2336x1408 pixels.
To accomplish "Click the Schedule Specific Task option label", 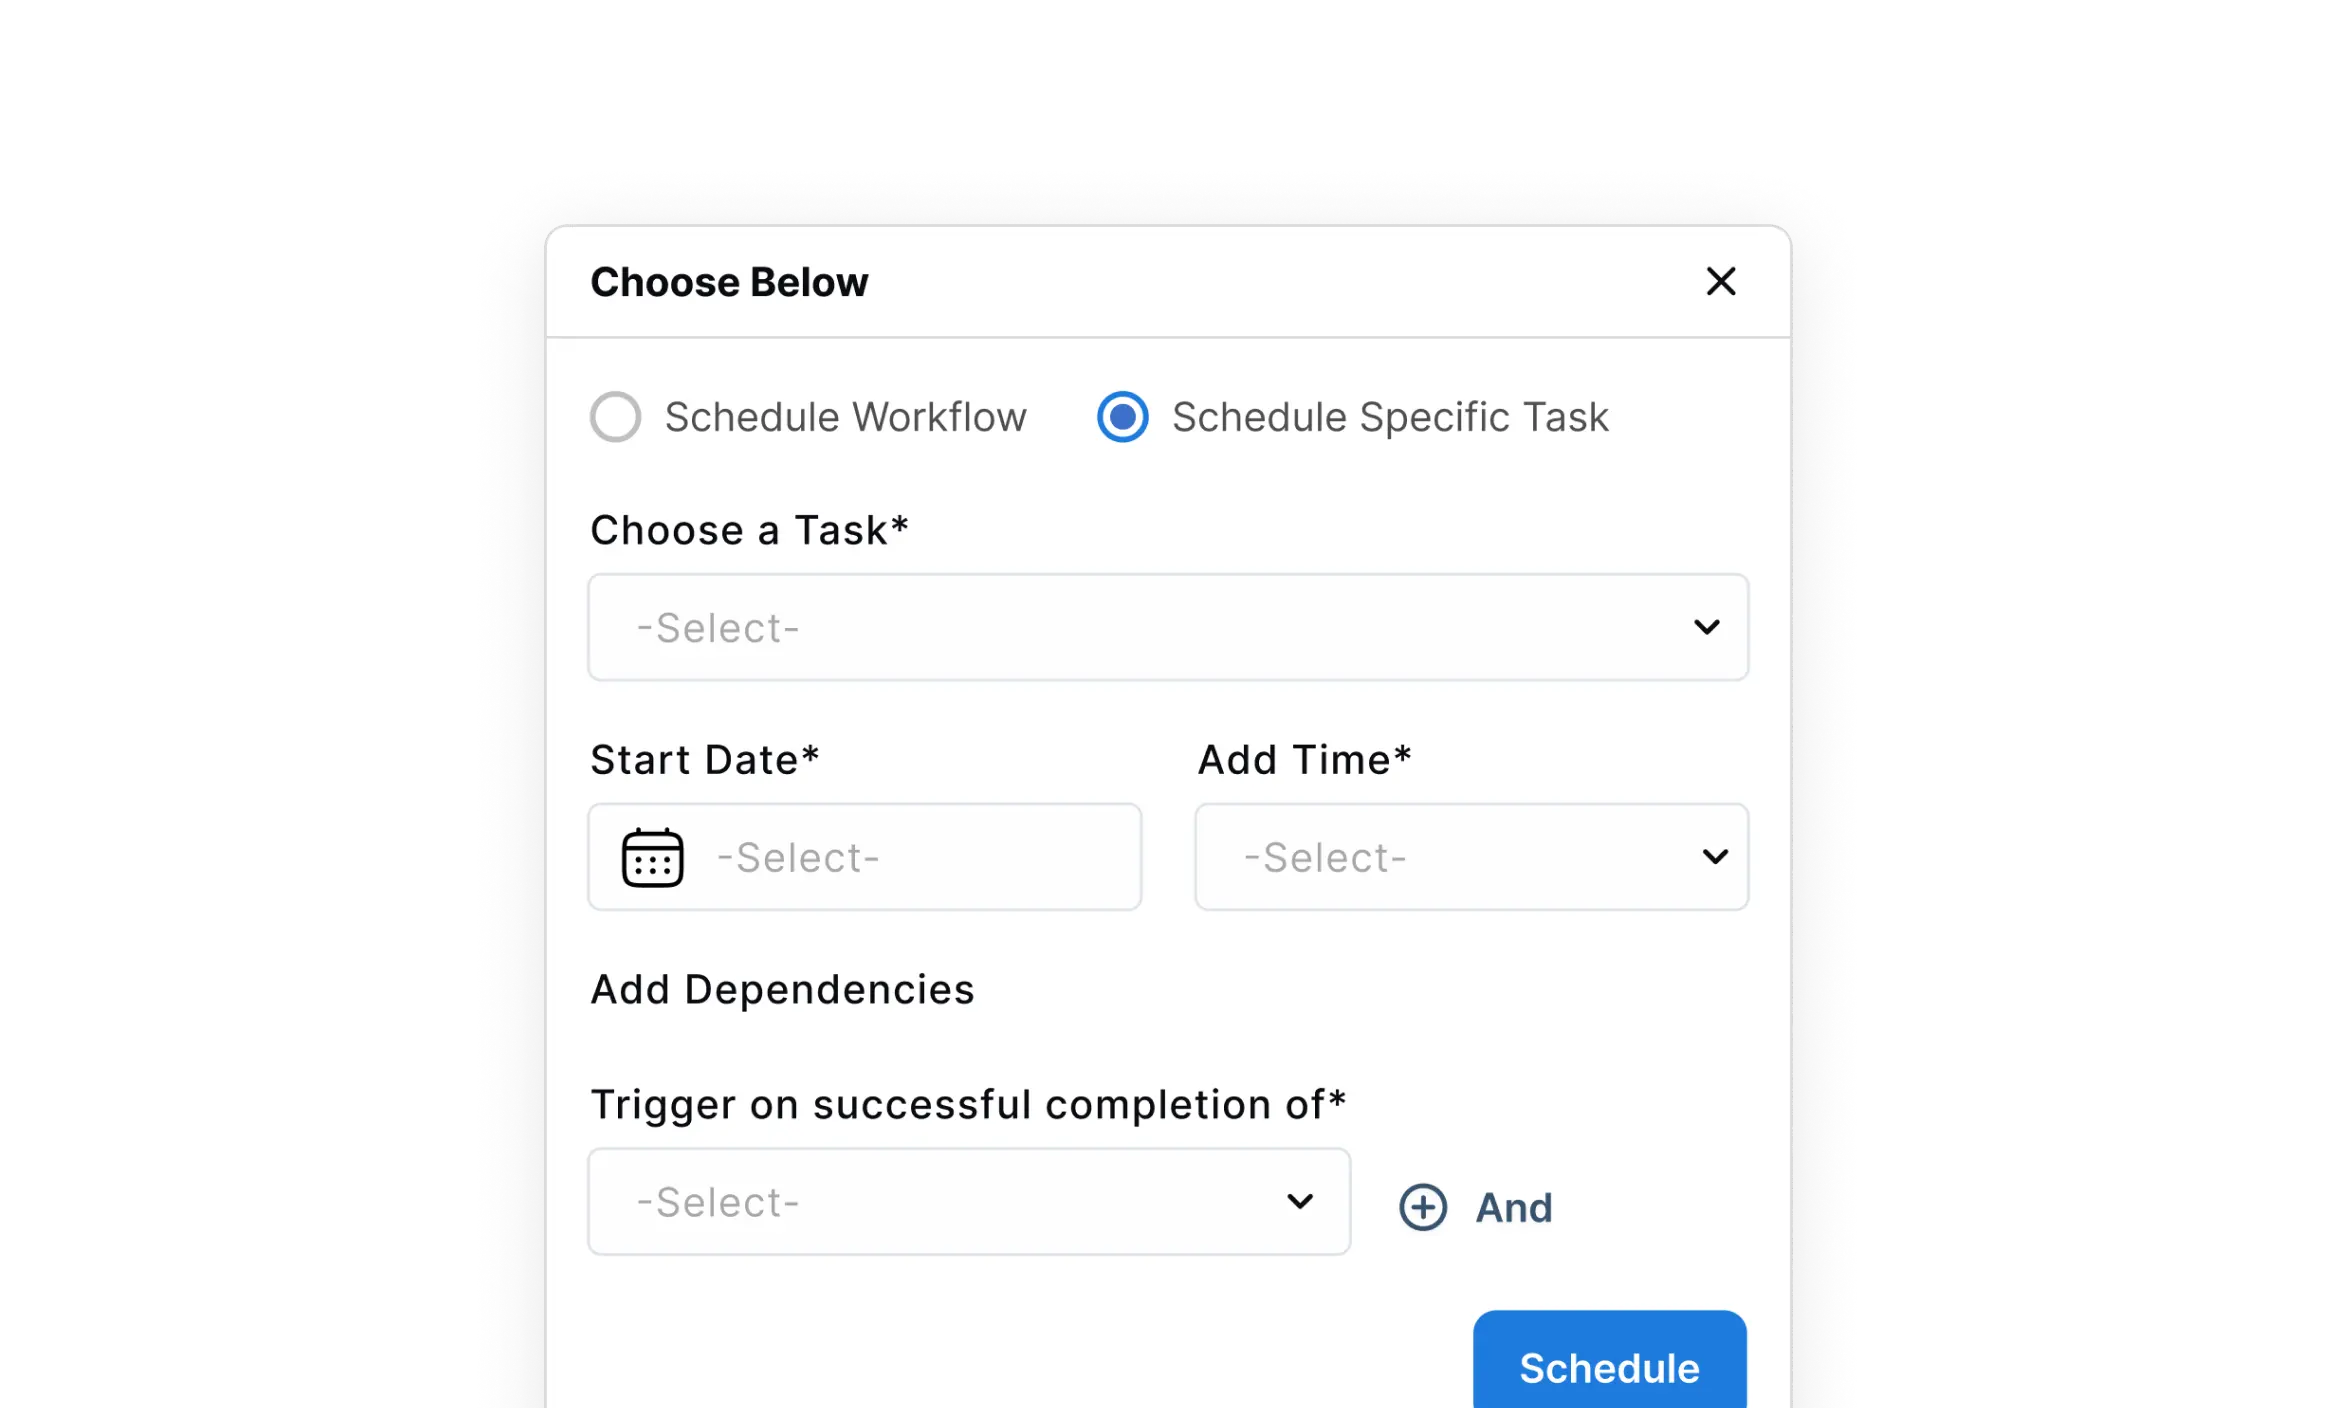I will pos(1390,417).
